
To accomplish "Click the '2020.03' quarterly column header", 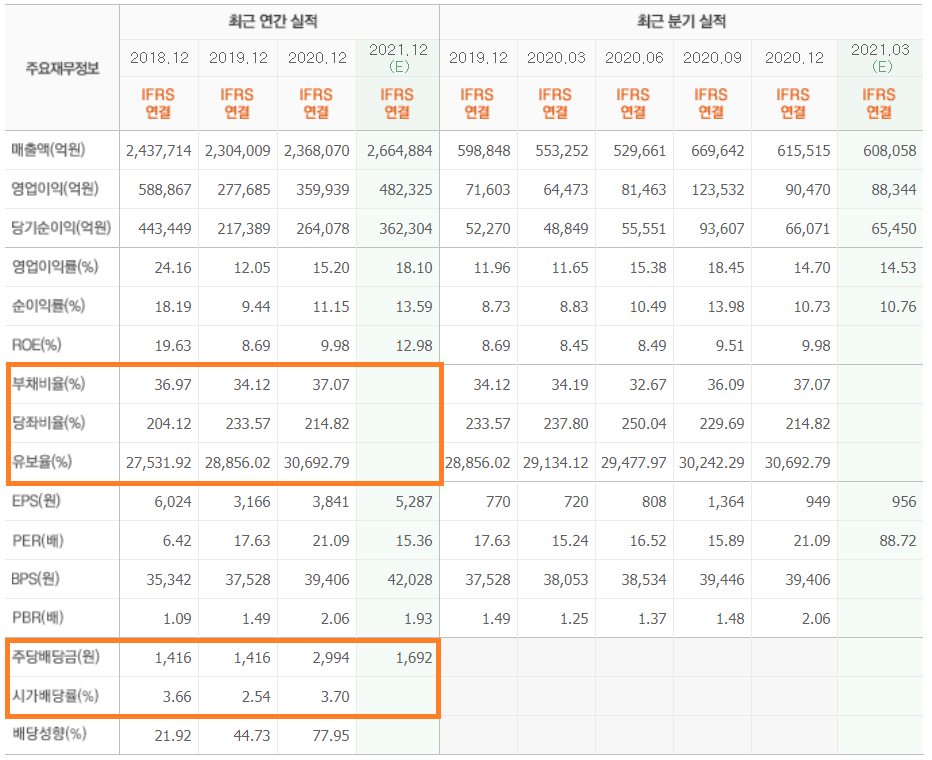I will (556, 58).
